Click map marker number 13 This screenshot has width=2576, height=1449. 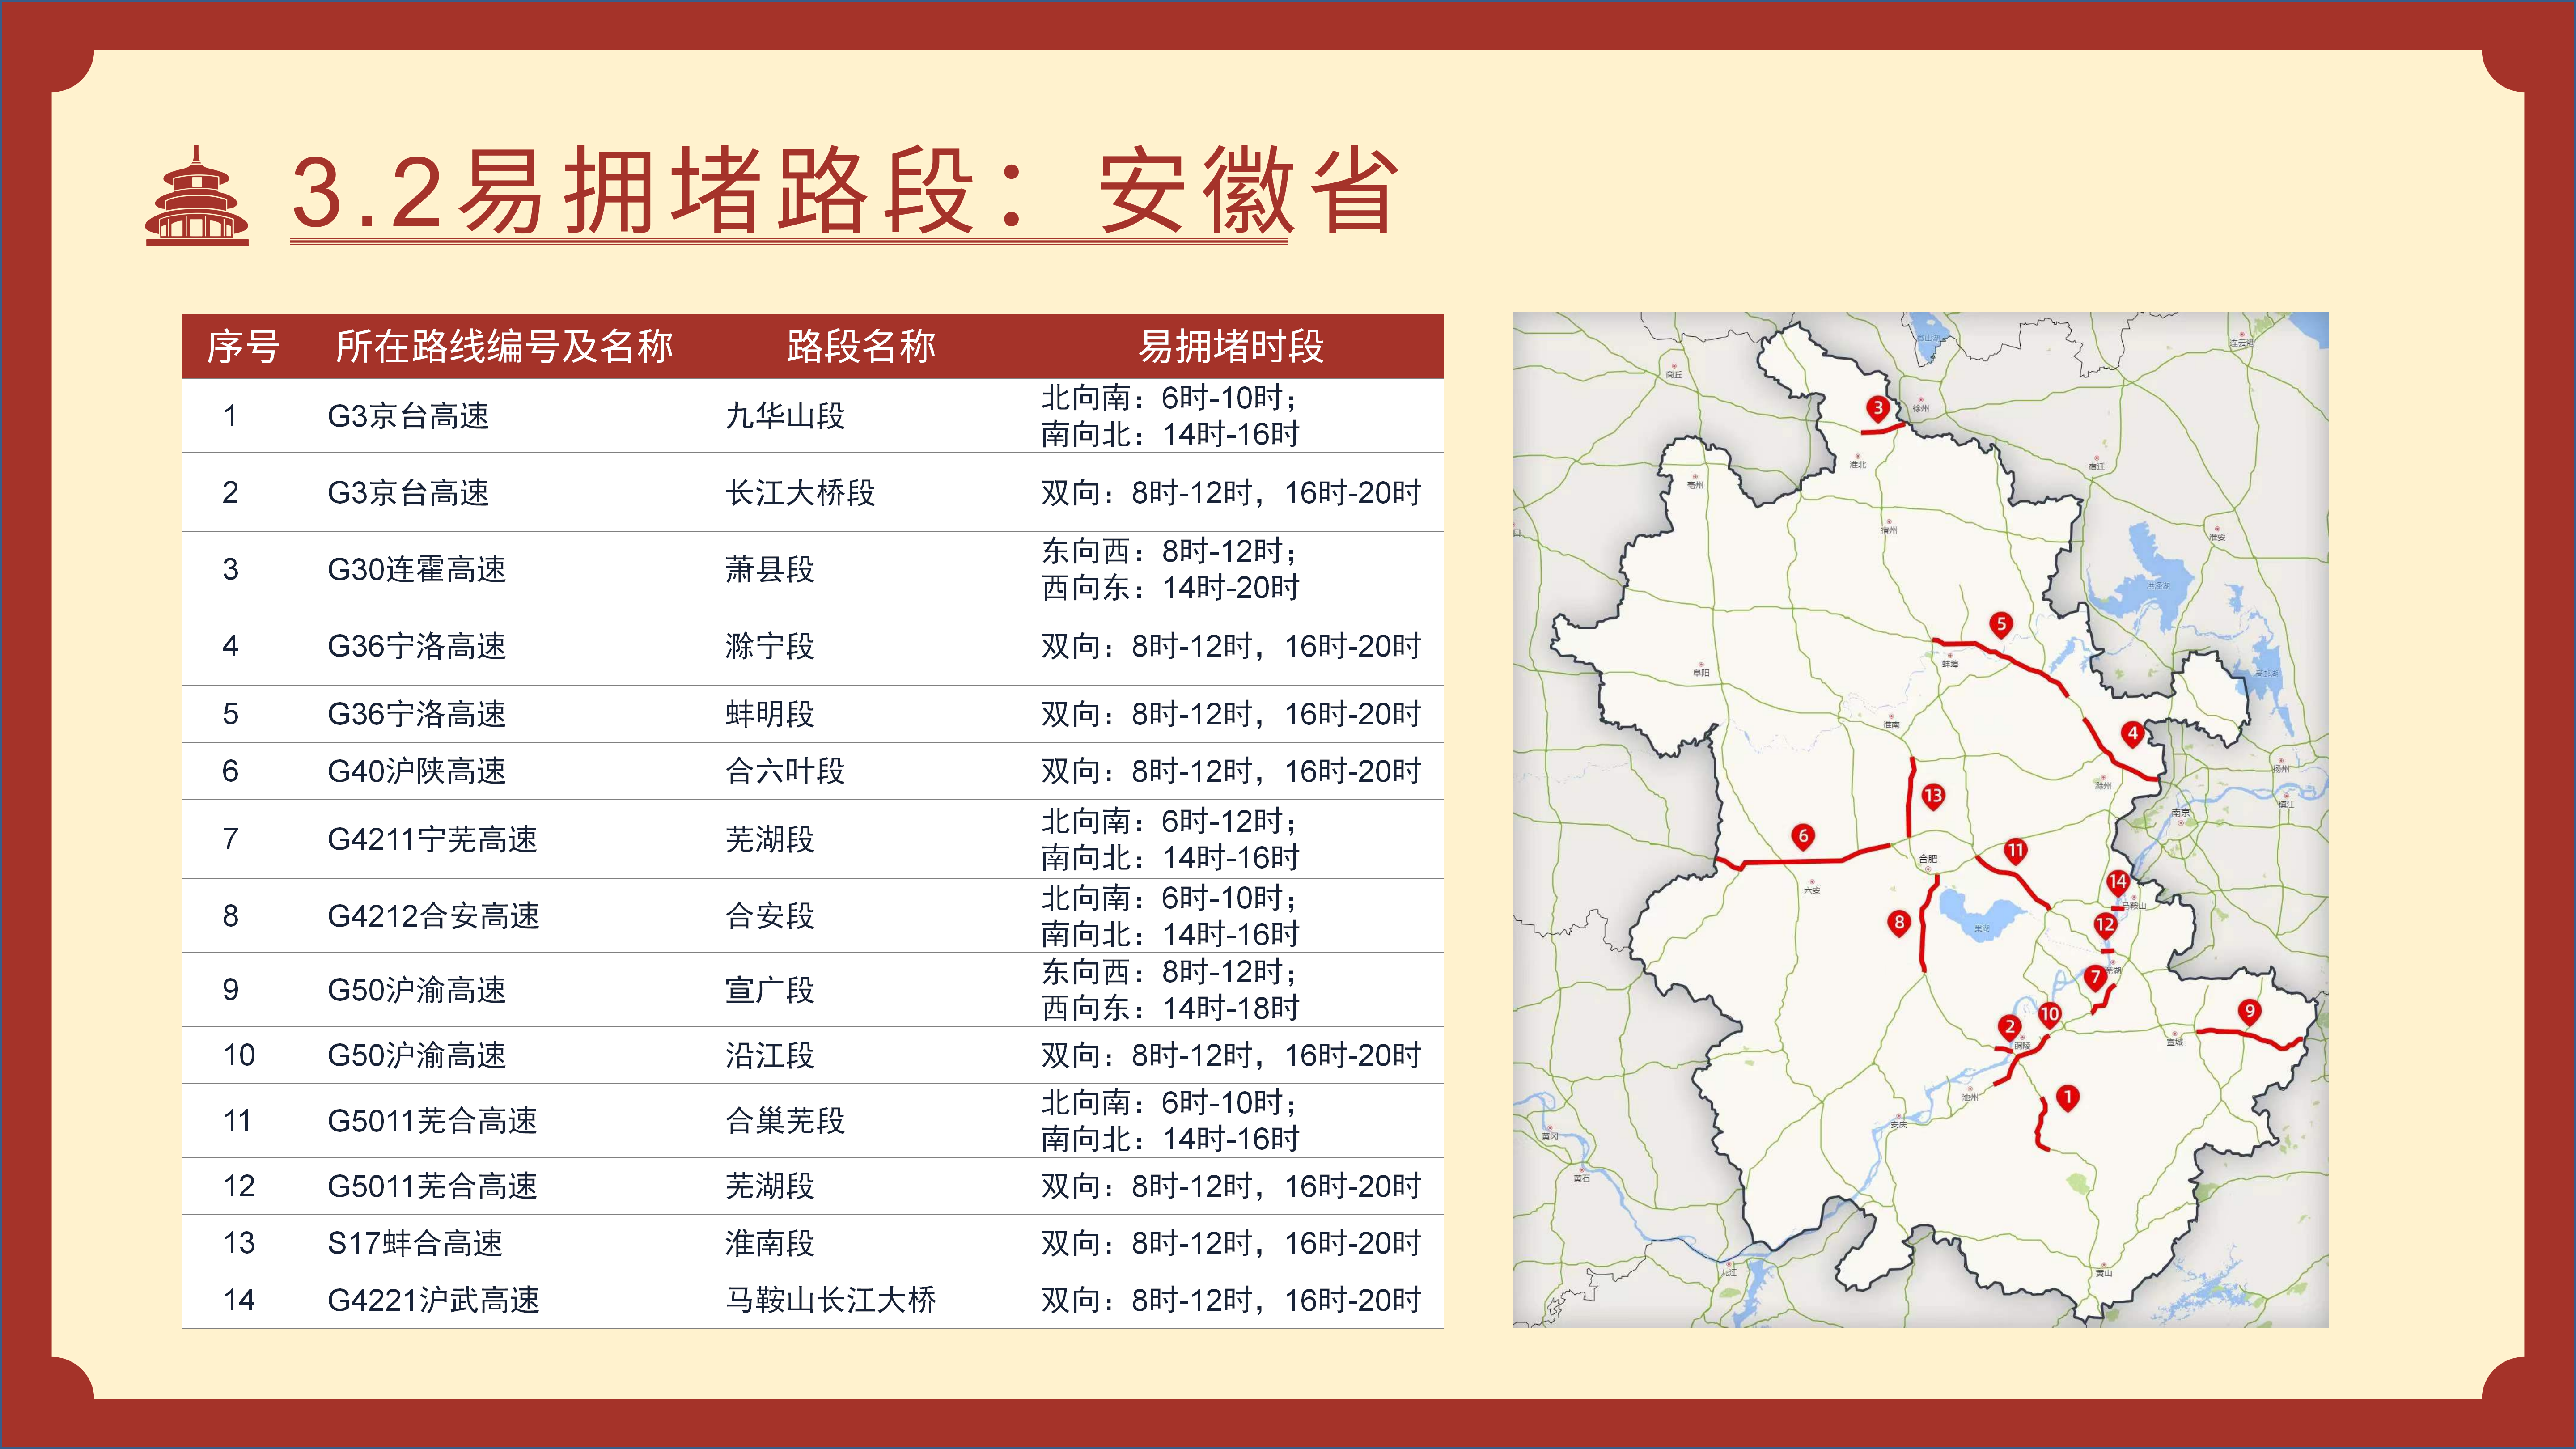(1932, 796)
